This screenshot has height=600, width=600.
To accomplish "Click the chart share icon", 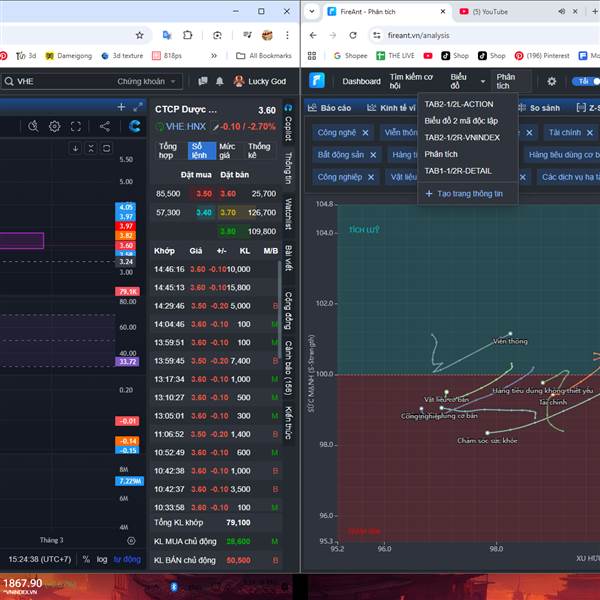I will tap(104, 126).
